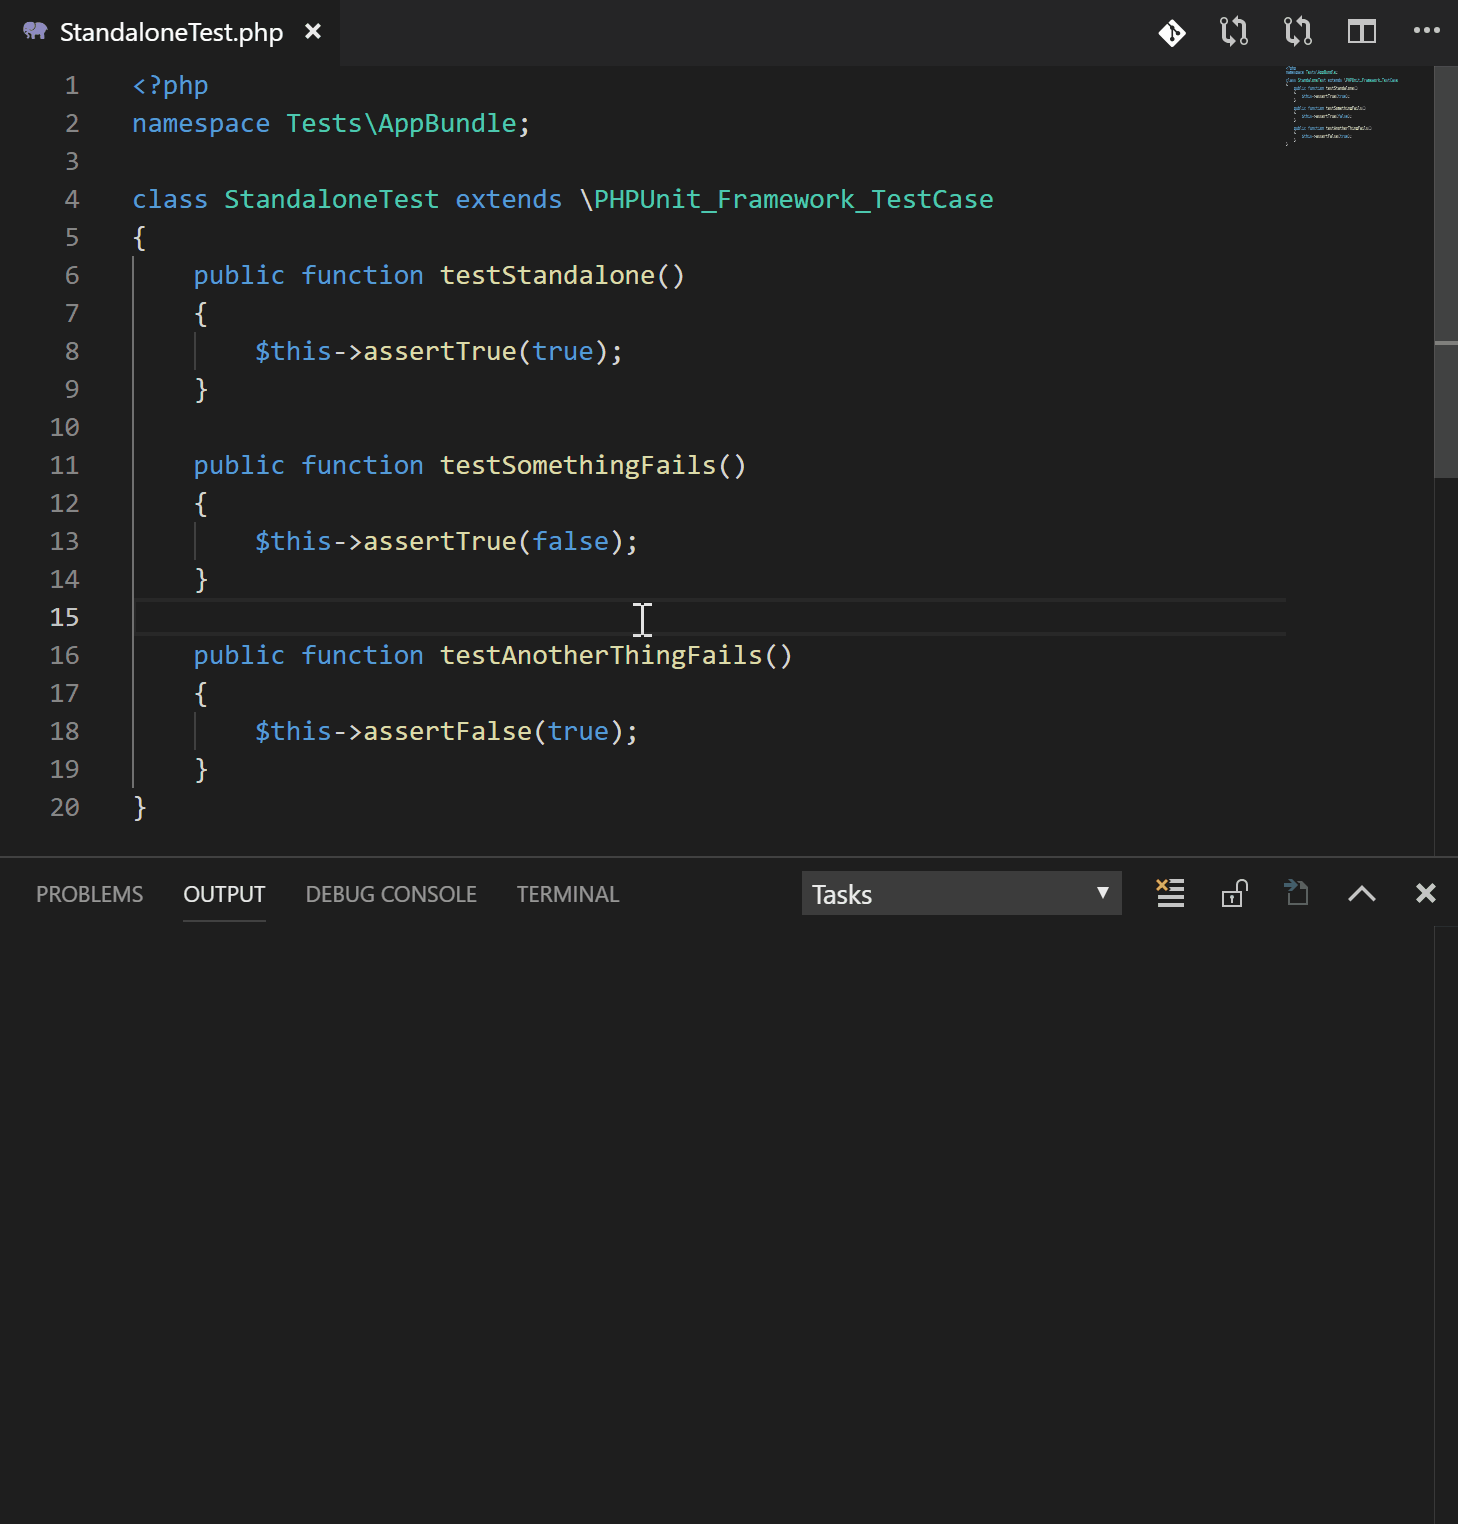Viewport: 1458px width, 1524px height.
Task: Click the Tests\AppBundle namespace text
Action: pos(401,123)
